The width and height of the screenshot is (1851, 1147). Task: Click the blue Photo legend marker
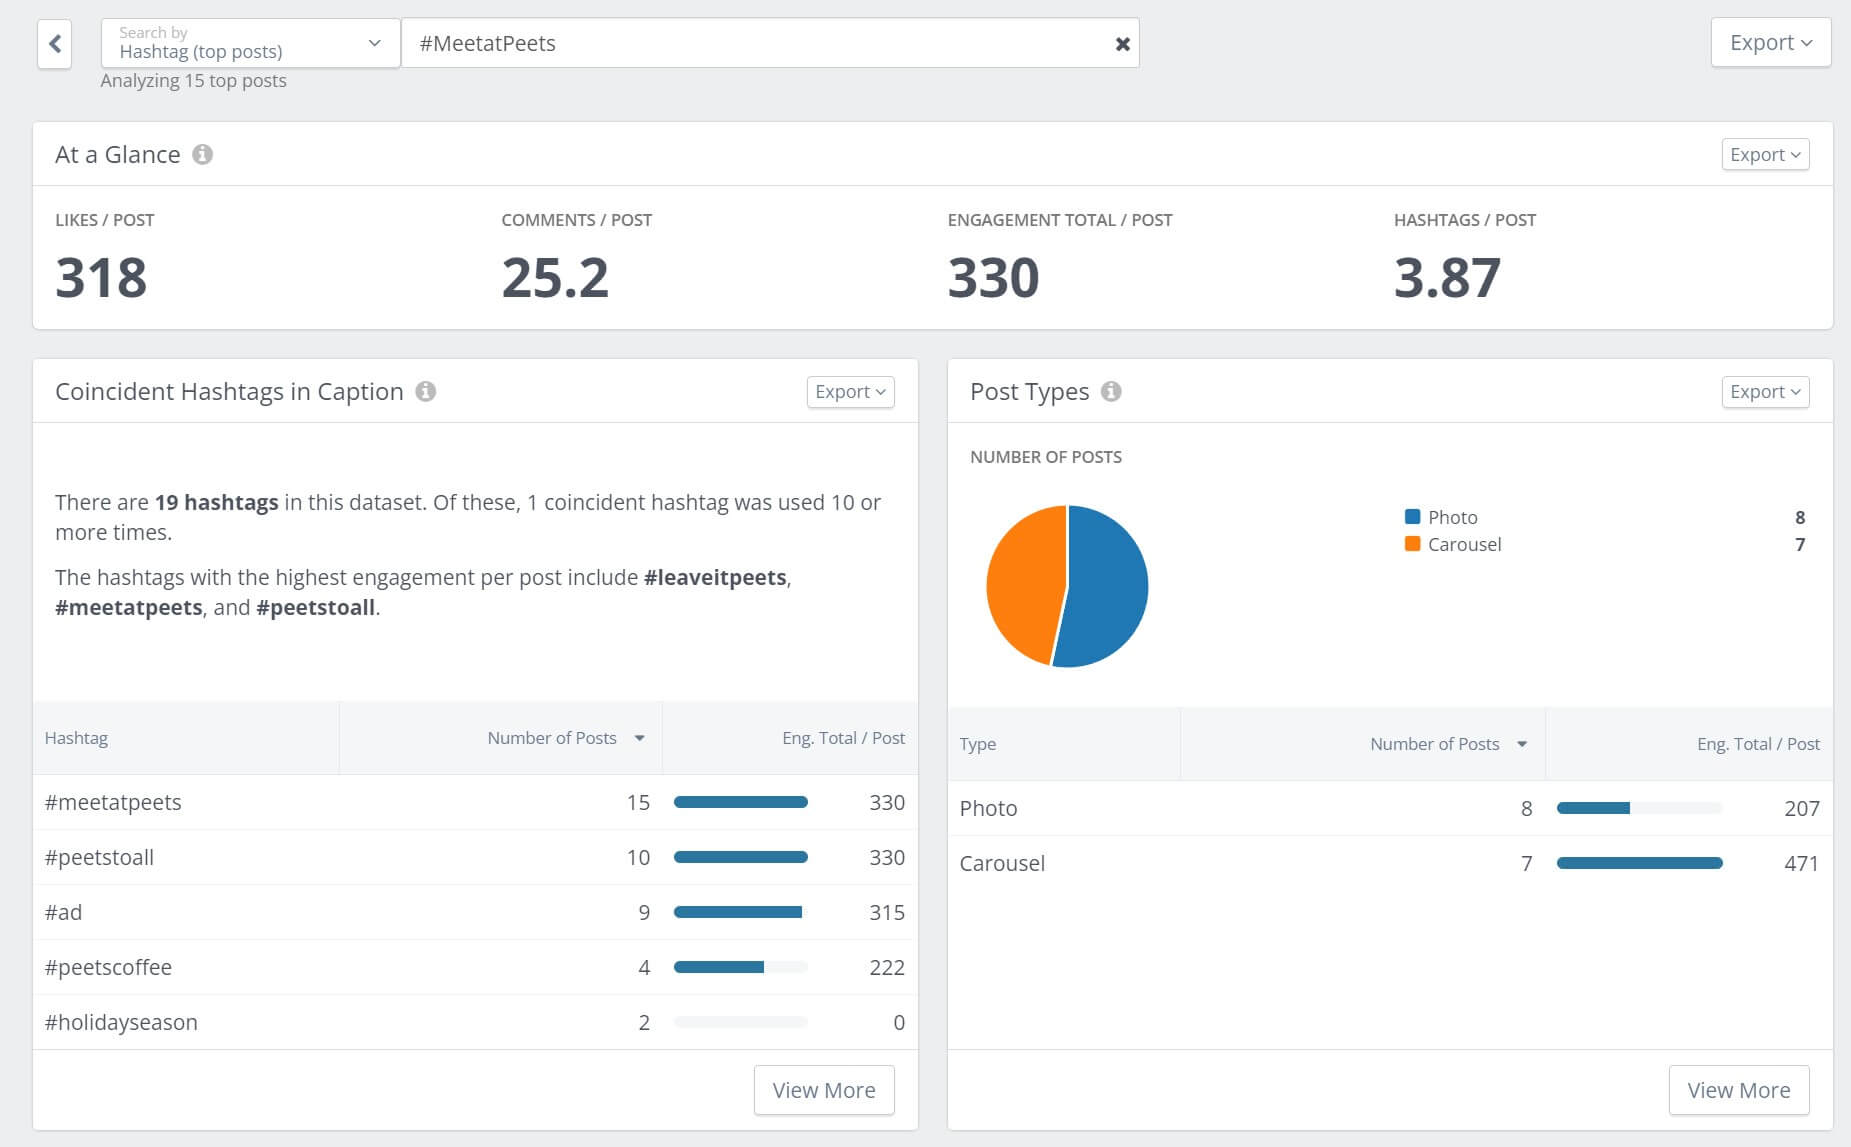tap(1410, 517)
